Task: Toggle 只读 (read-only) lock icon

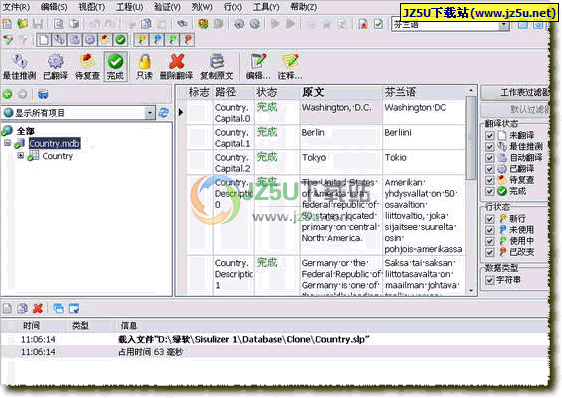Action: click(144, 66)
